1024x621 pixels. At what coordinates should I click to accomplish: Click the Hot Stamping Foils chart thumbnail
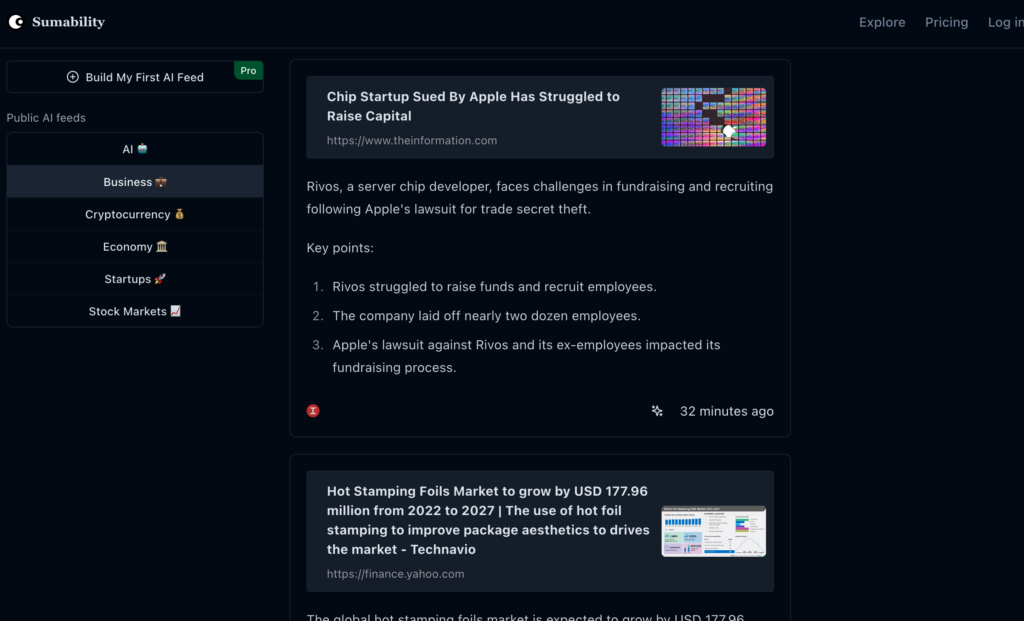(713, 531)
